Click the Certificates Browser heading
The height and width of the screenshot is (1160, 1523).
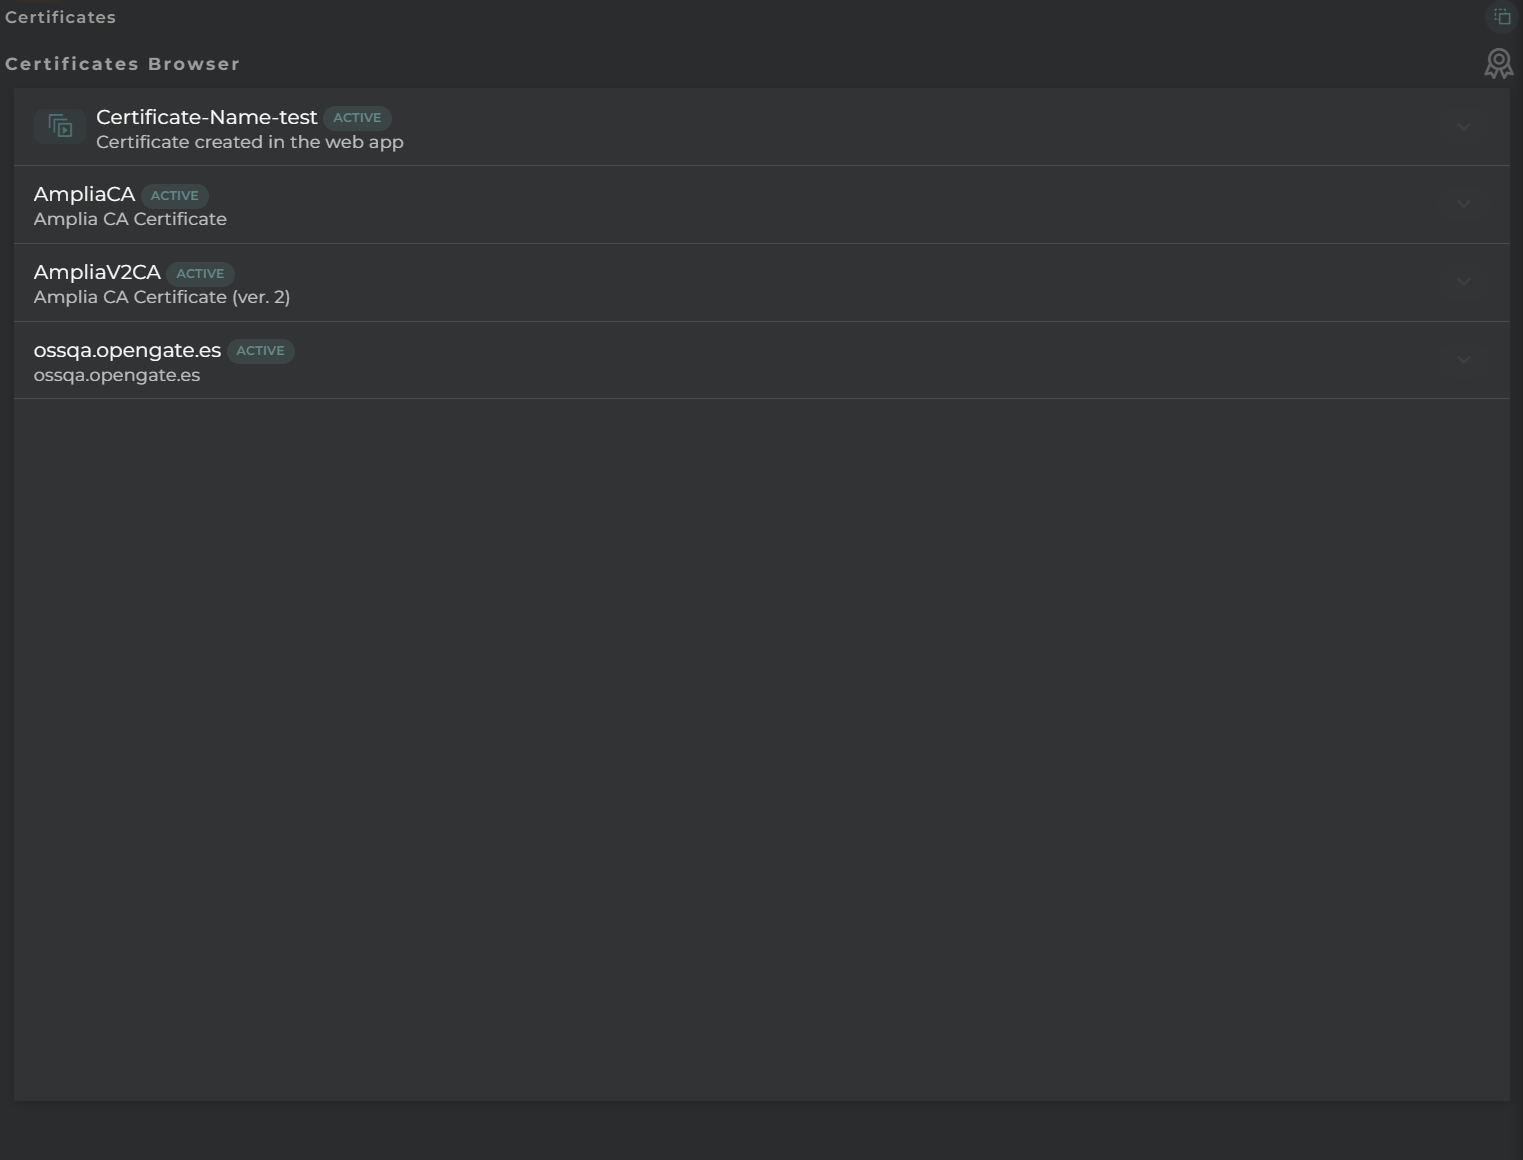[x=122, y=64]
